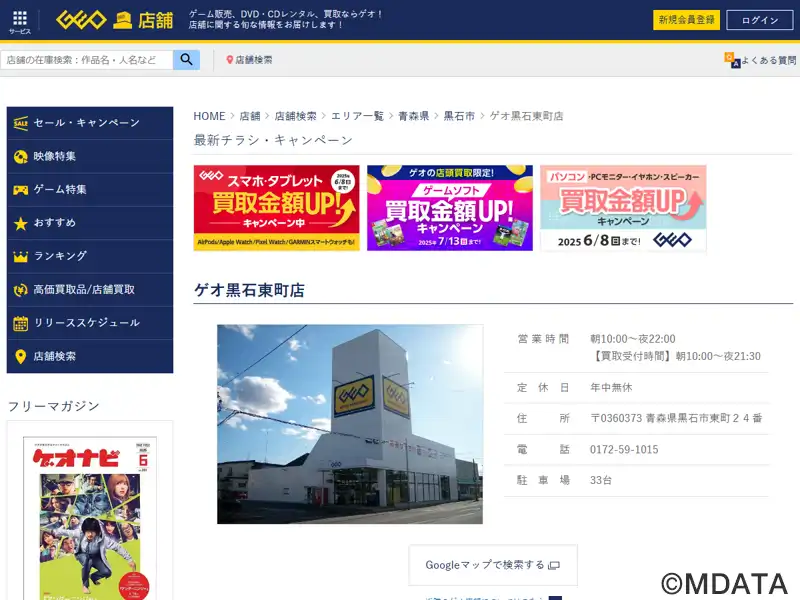Image resolution: width=800 pixels, height=600 pixels.
Task: Open the よくある質問 link
Action: (768, 60)
